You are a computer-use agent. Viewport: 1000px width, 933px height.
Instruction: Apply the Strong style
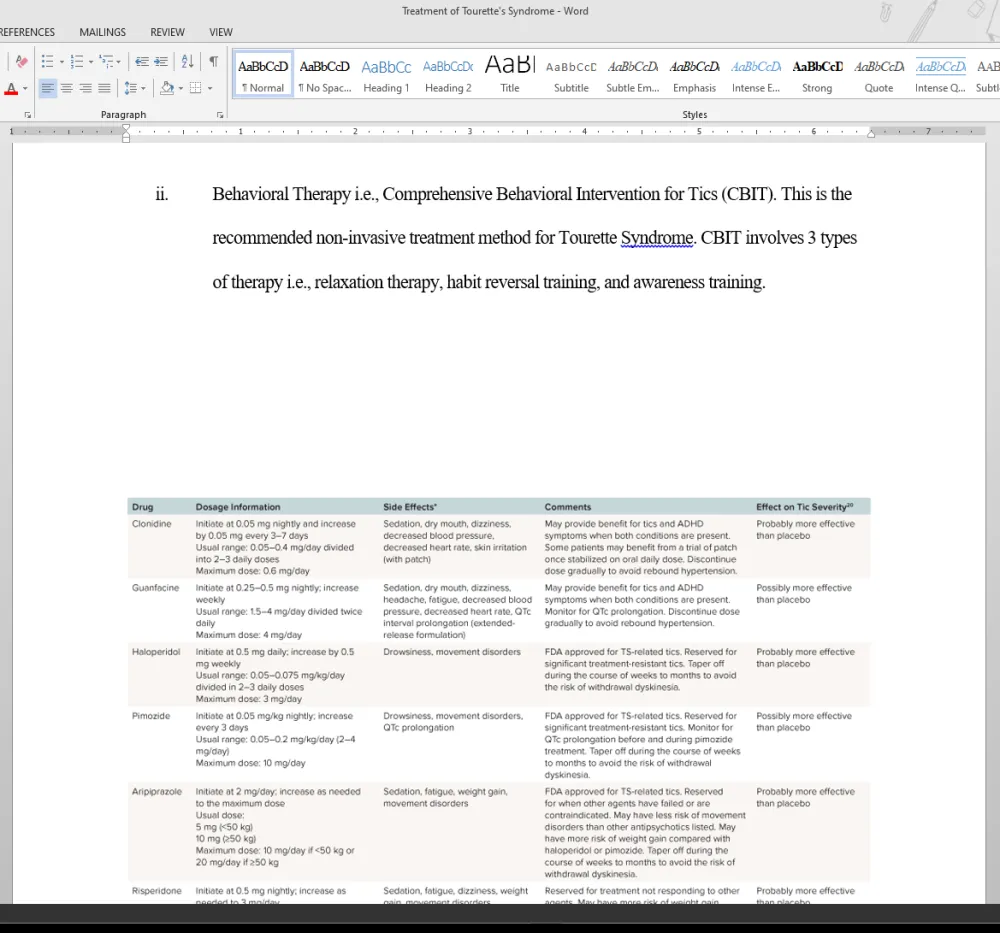817,74
